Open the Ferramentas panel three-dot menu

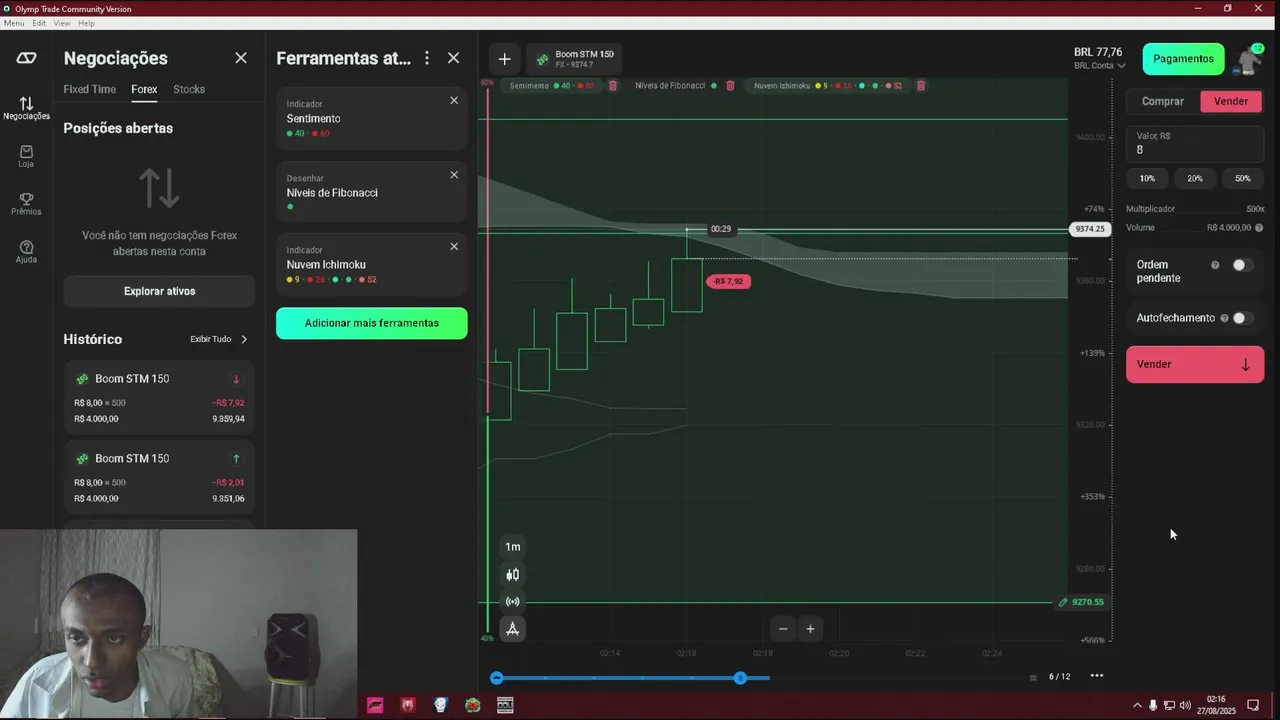427,58
